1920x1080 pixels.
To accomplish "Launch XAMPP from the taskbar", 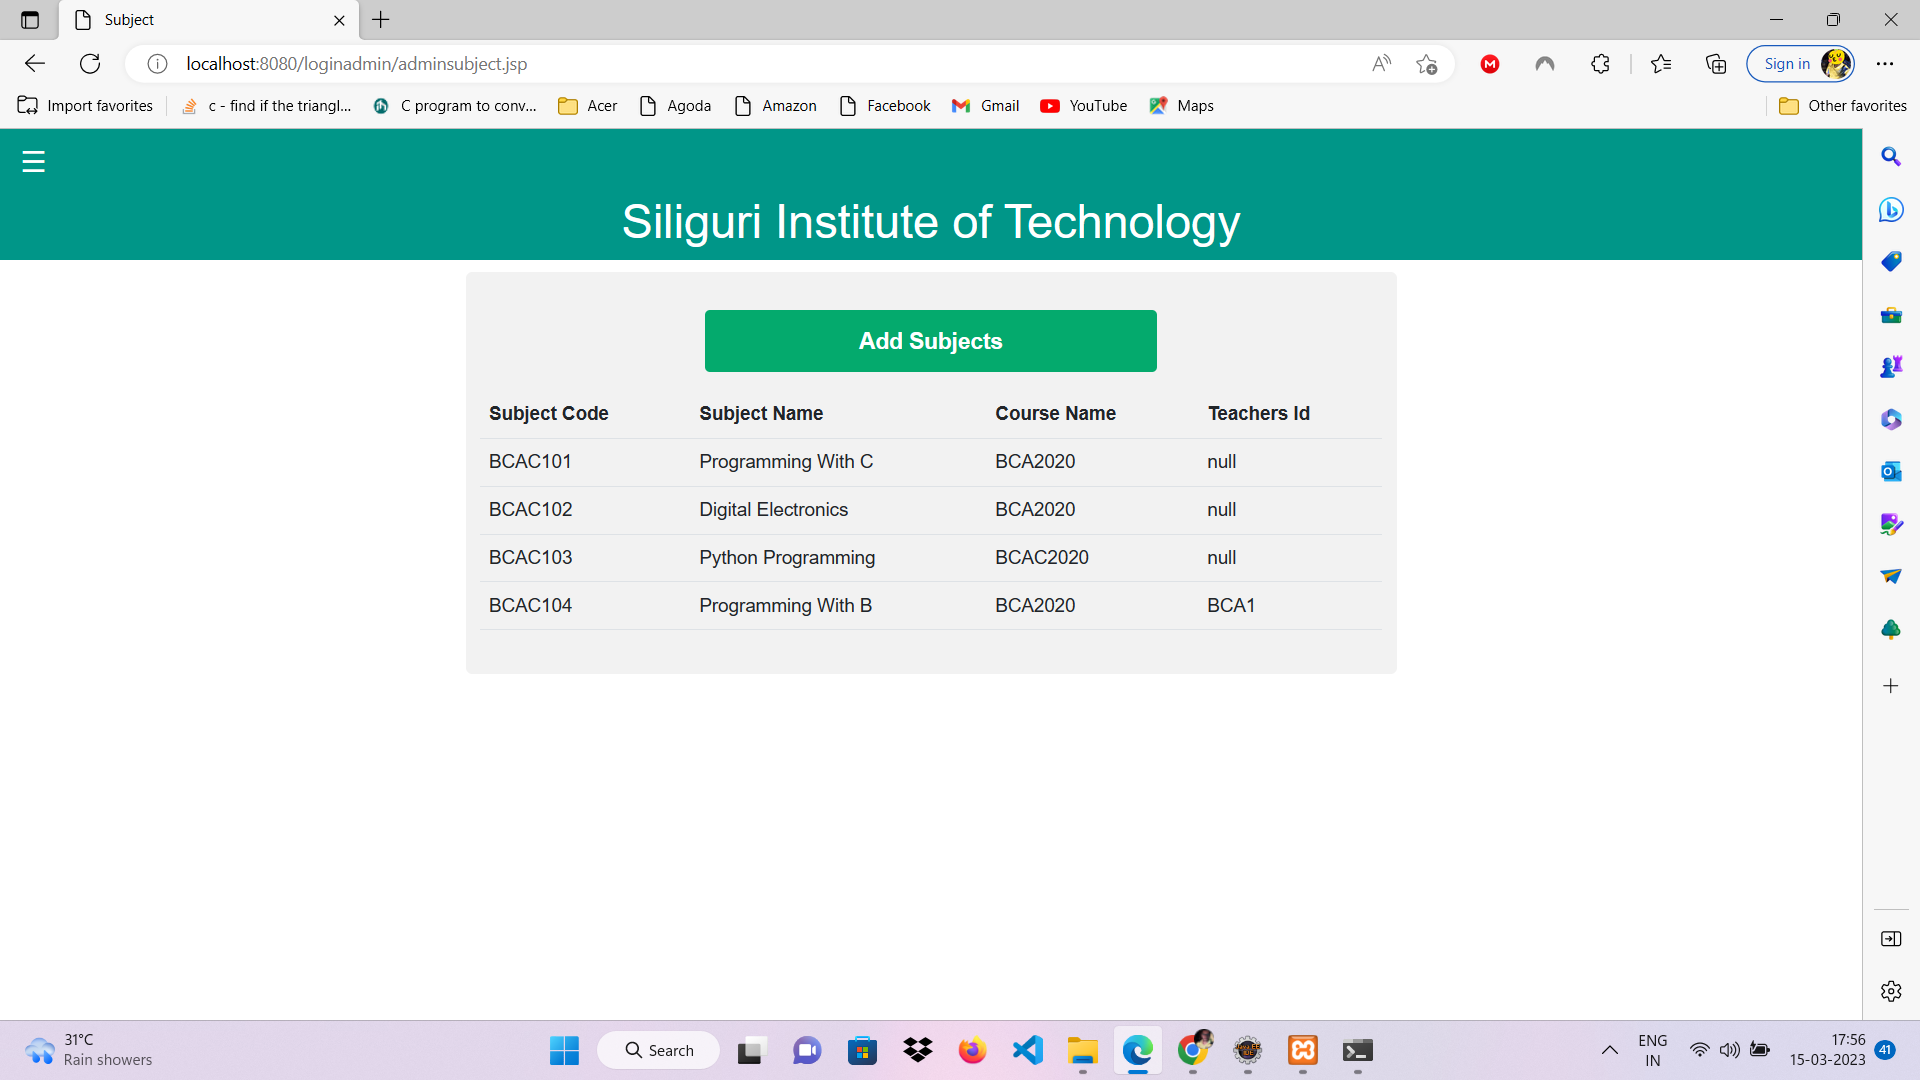I will coord(1302,1050).
